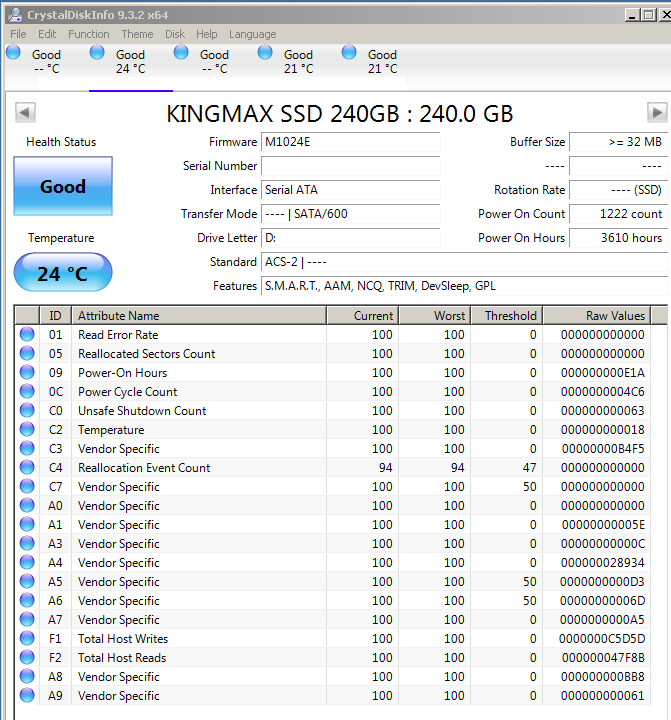Screen dimensions: 671x720
Task: Select the Unsafe Shutdown Count attribute name
Action: (x=142, y=411)
